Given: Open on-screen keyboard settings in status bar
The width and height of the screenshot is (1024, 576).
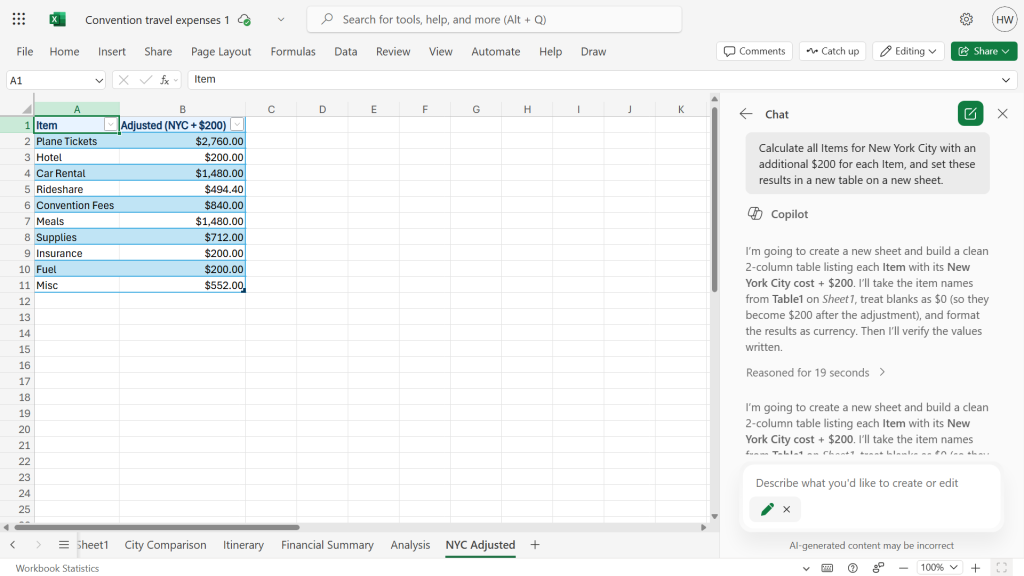Looking at the screenshot, I should coord(827,567).
